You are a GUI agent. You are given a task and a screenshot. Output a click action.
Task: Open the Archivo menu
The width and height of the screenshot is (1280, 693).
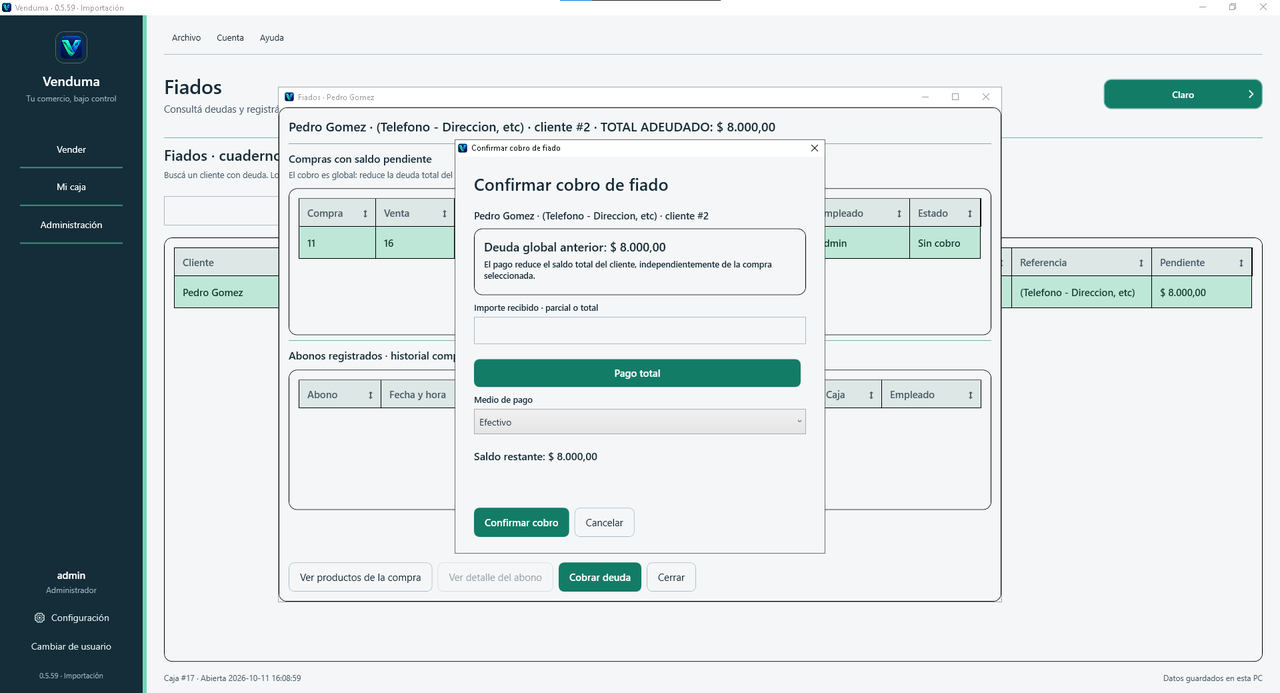click(x=186, y=38)
